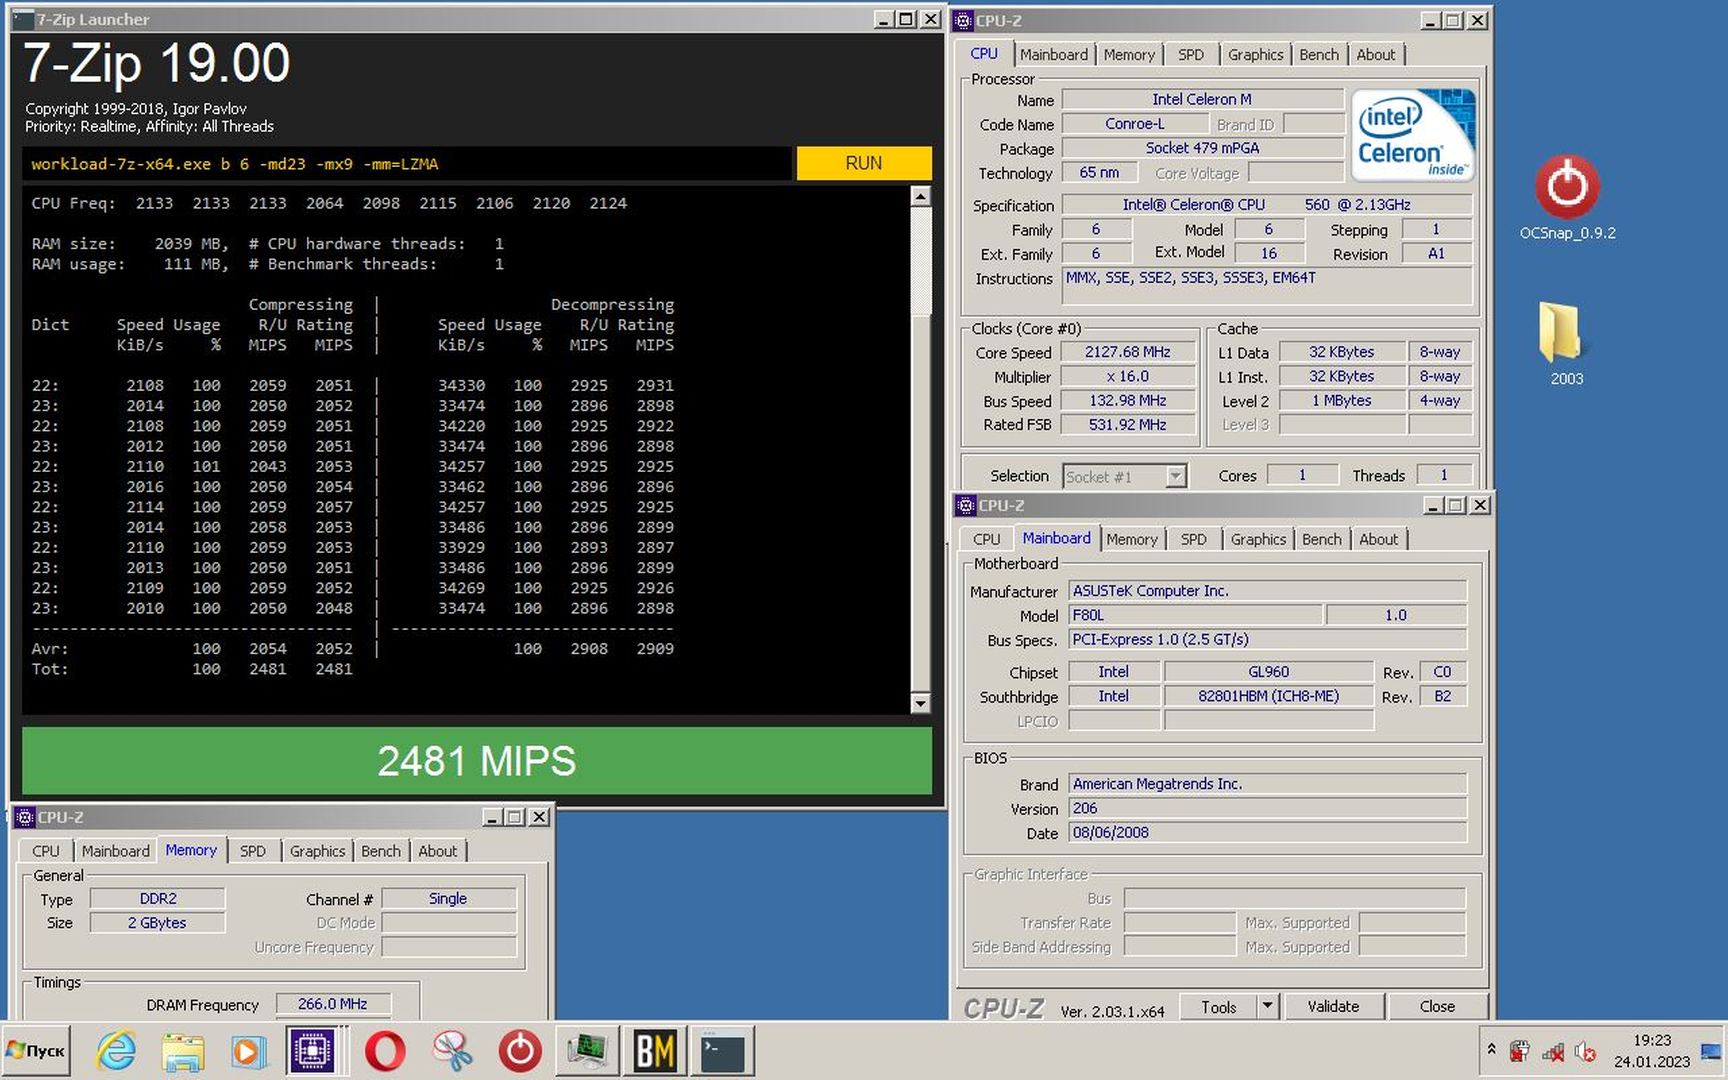Click the yellow RUN button in 7-Zip Launcher
The height and width of the screenshot is (1080, 1728).
tap(864, 163)
